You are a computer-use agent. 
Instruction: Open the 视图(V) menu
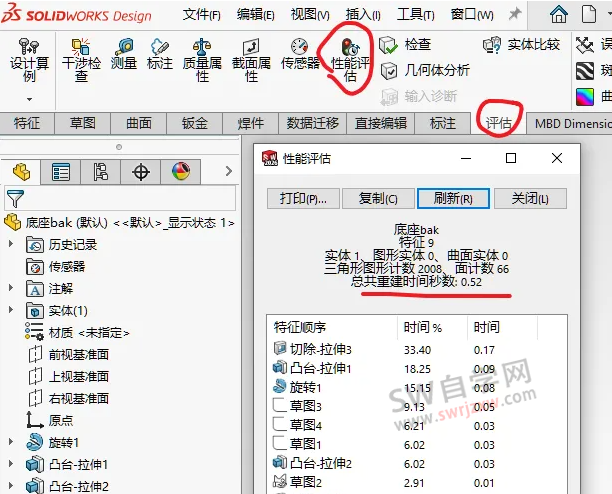tap(310, 15)
